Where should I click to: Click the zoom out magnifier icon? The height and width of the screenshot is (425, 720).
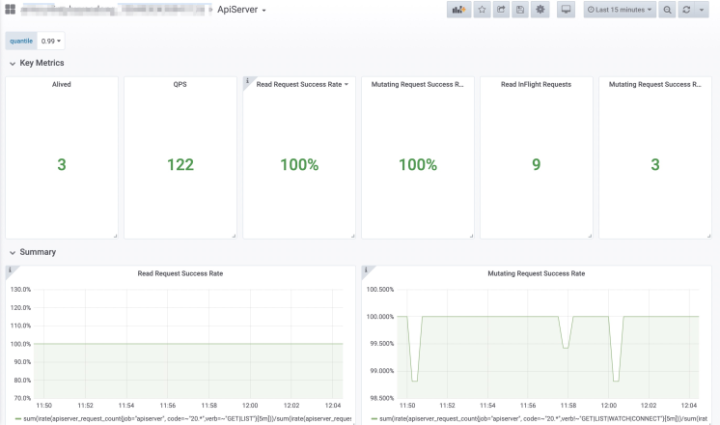[667, 10]
